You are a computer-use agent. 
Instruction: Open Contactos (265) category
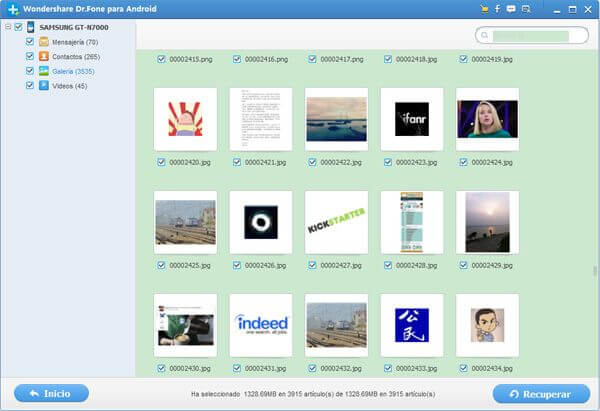click(74, 57)
